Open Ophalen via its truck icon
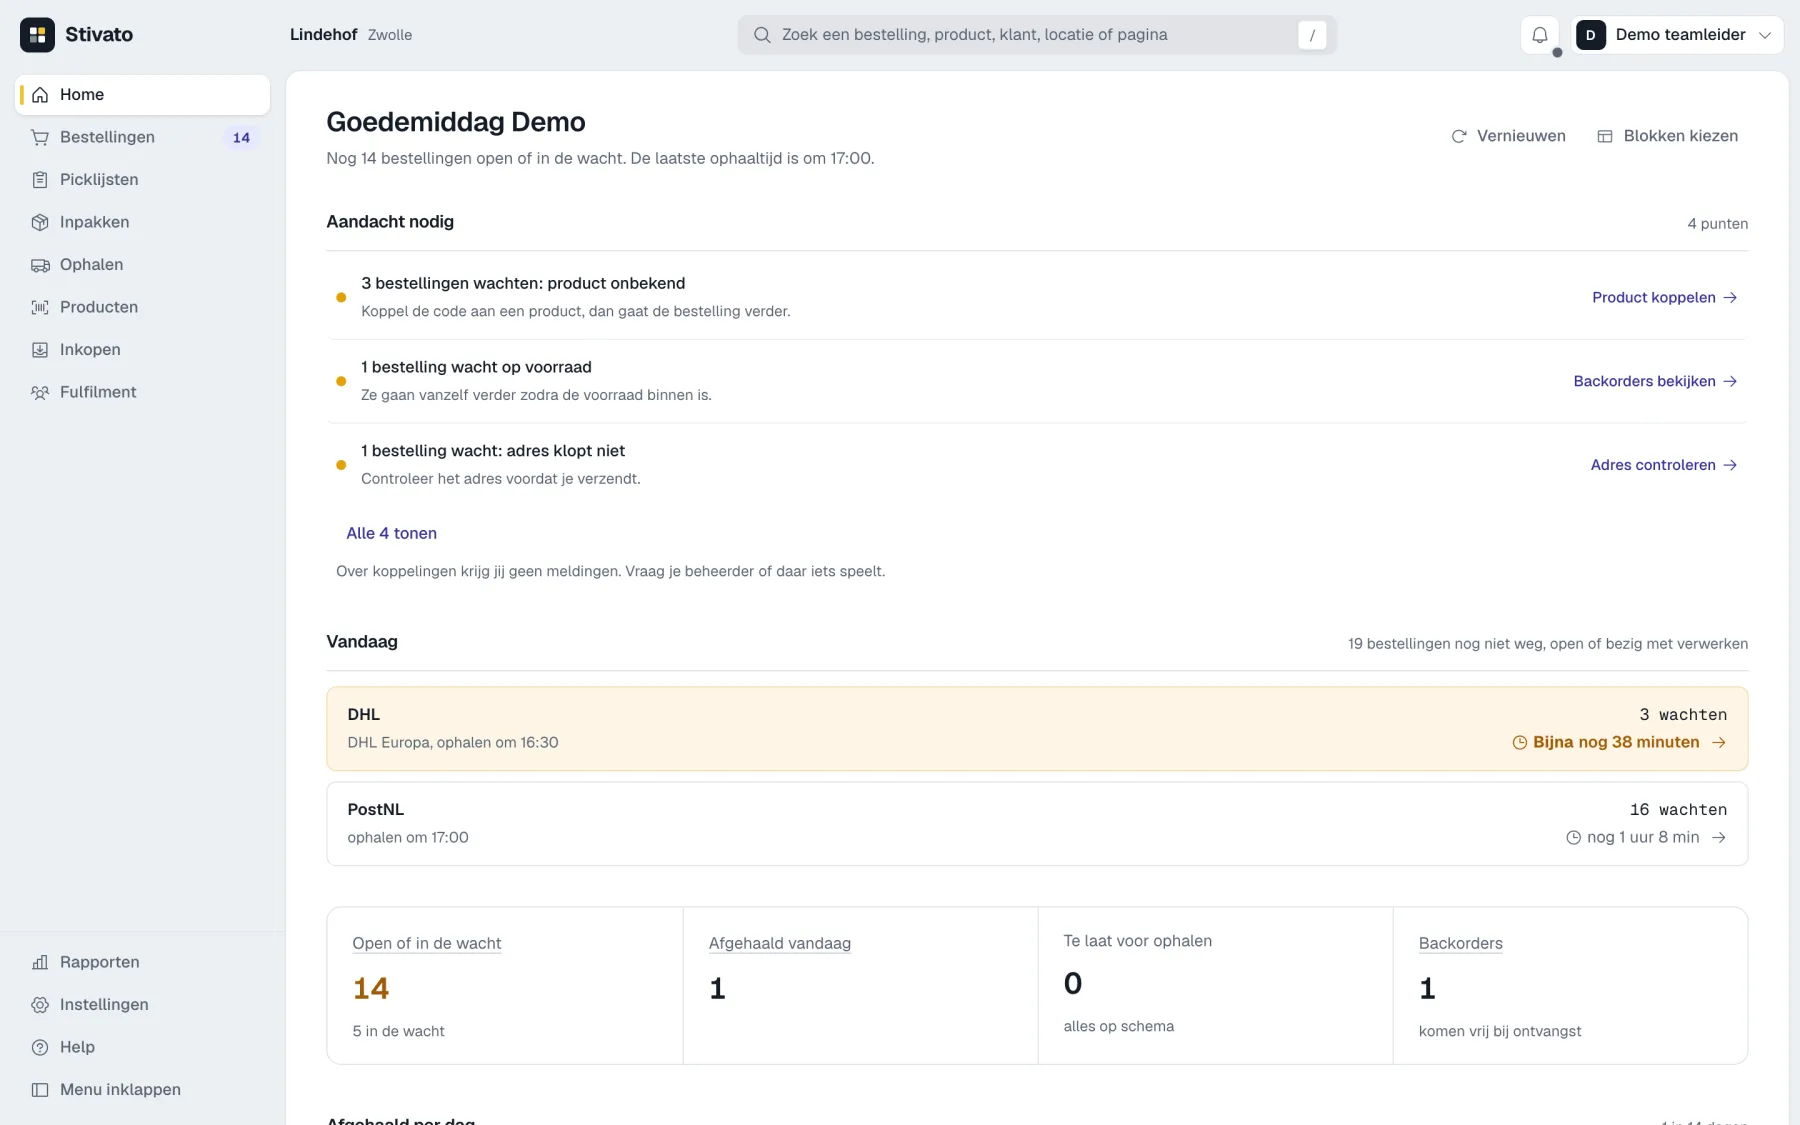This screenshot has width=1800, height=1125. (x=40, y=265)
